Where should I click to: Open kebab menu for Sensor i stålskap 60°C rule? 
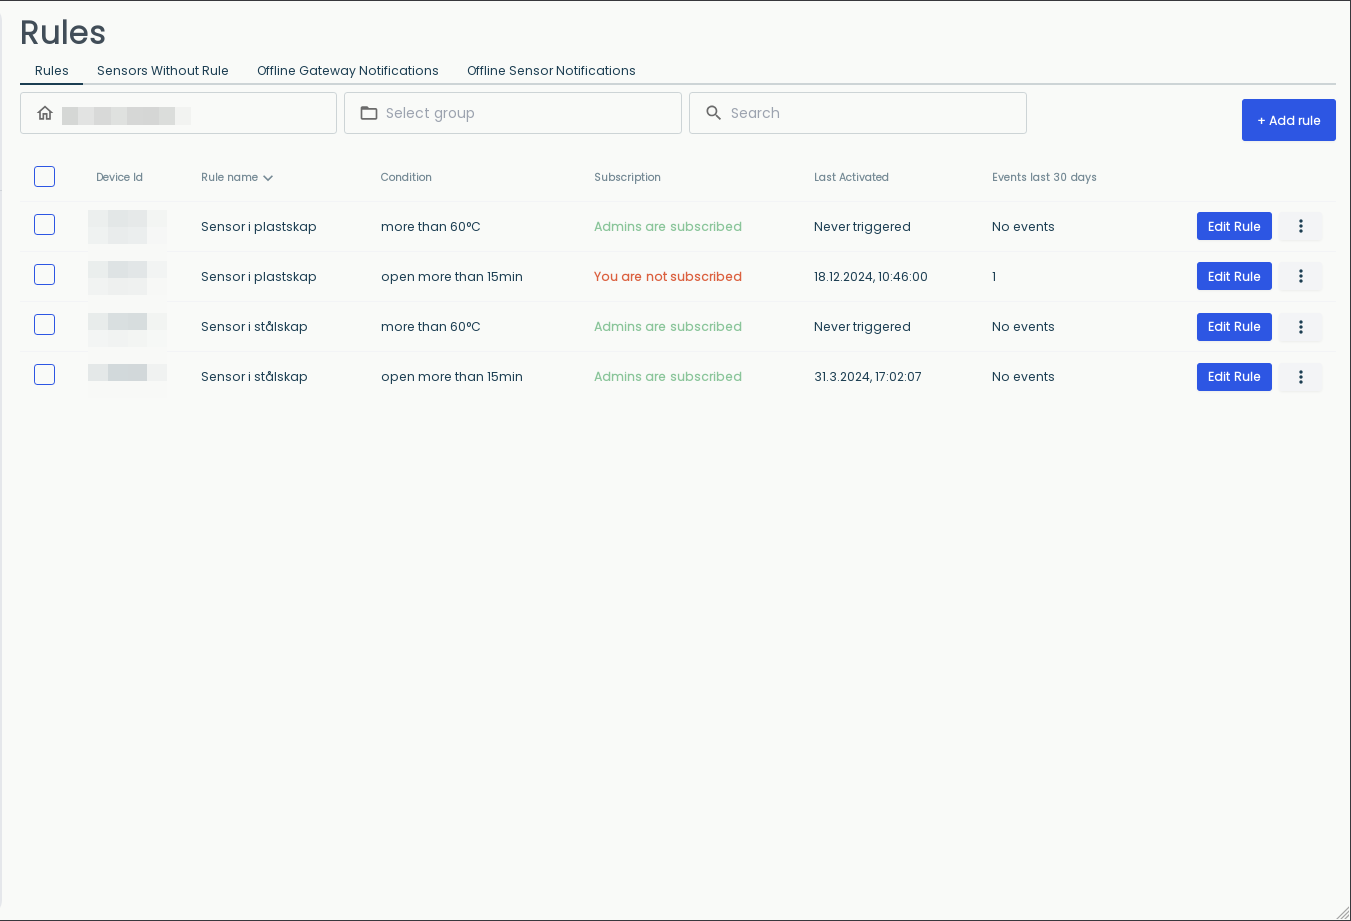pyautogui.click(x=1300, y=327)
